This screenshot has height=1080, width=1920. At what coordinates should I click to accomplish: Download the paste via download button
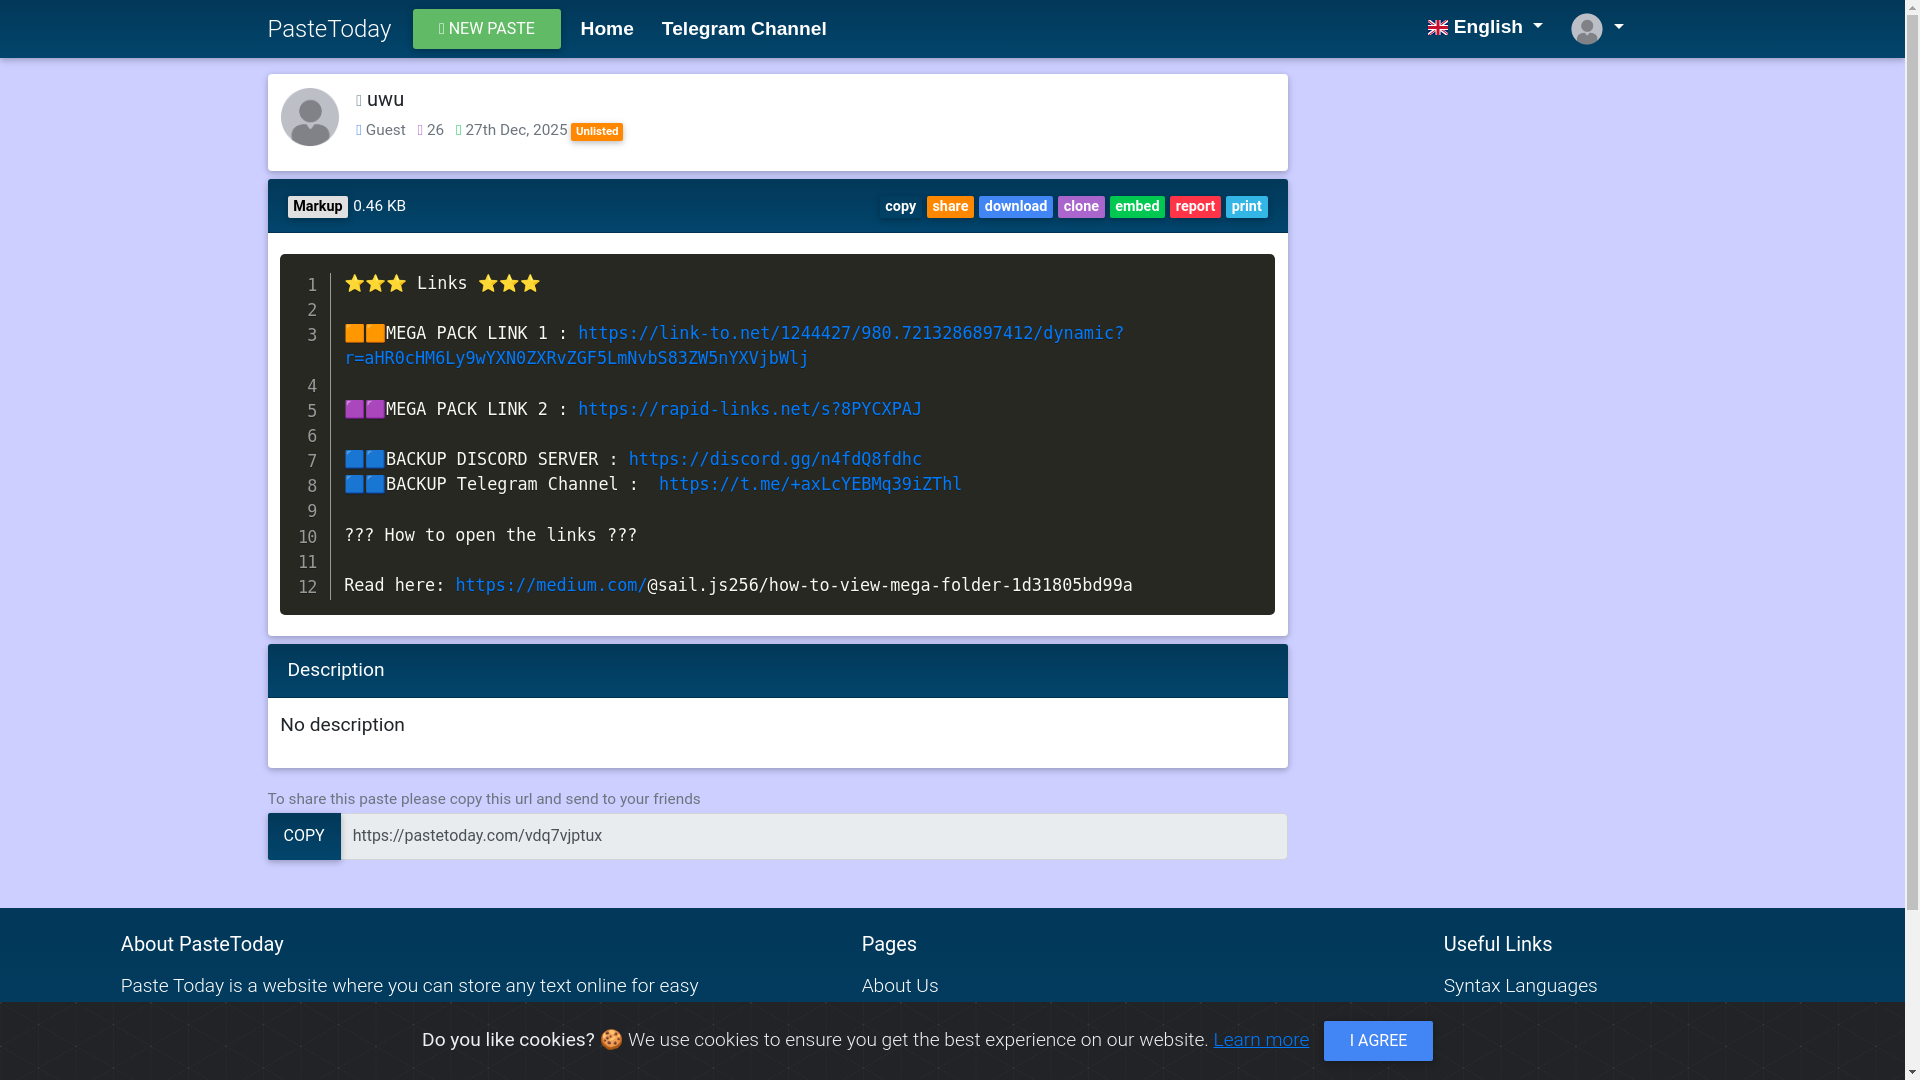click(1015, 206)
